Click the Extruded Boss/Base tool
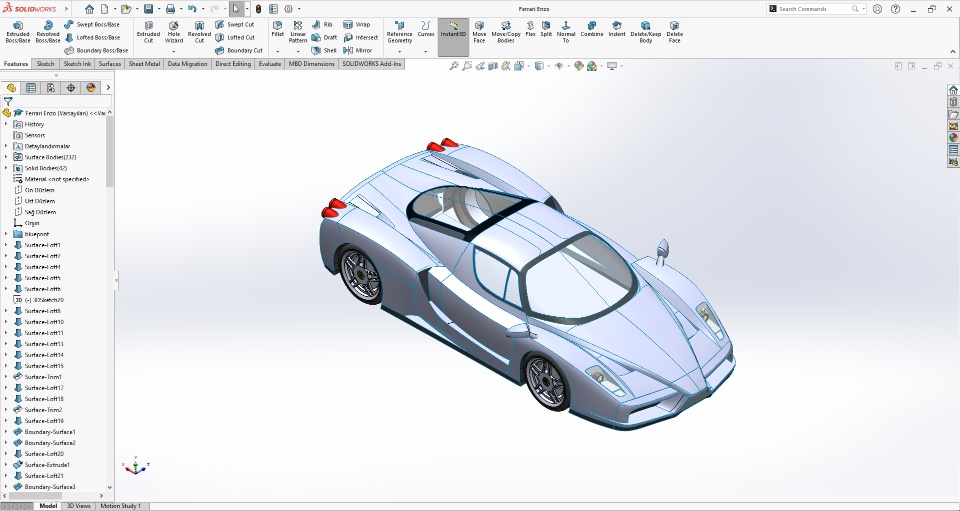Viewport: 960px width, 511px height. pyautogui.click(x=18, y=30)
